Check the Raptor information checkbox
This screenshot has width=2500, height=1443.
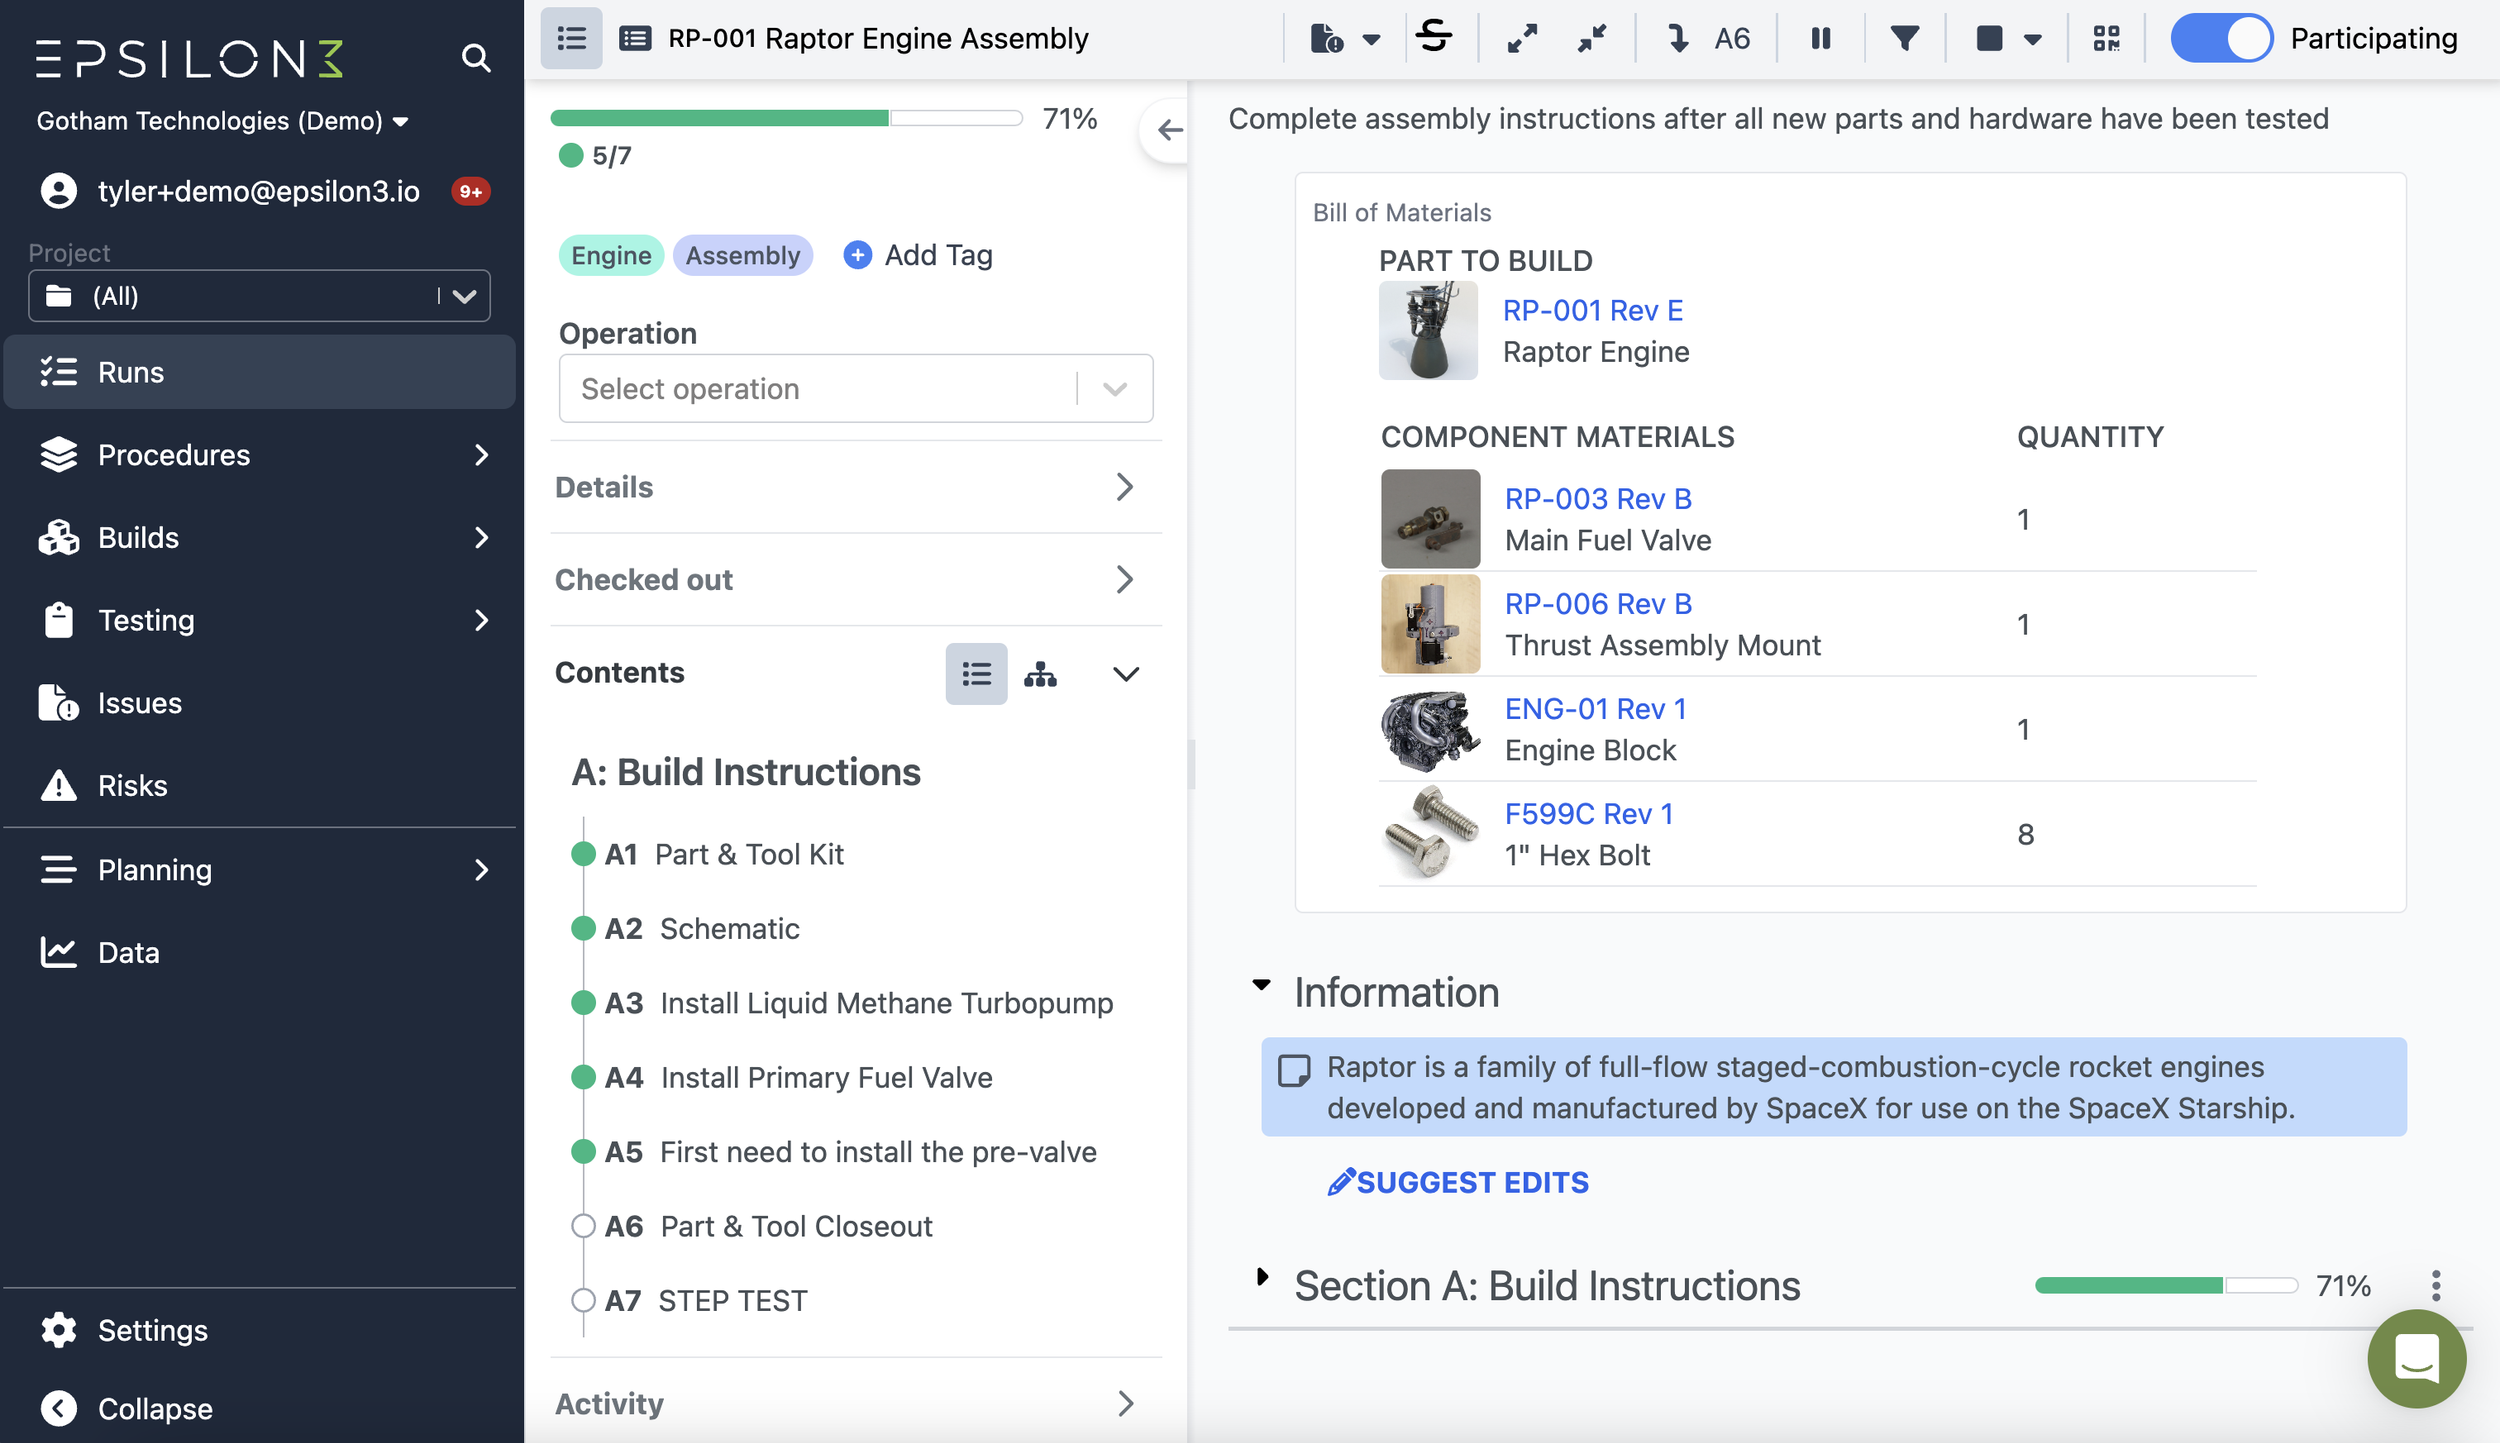click(x=1294, y=1071)
